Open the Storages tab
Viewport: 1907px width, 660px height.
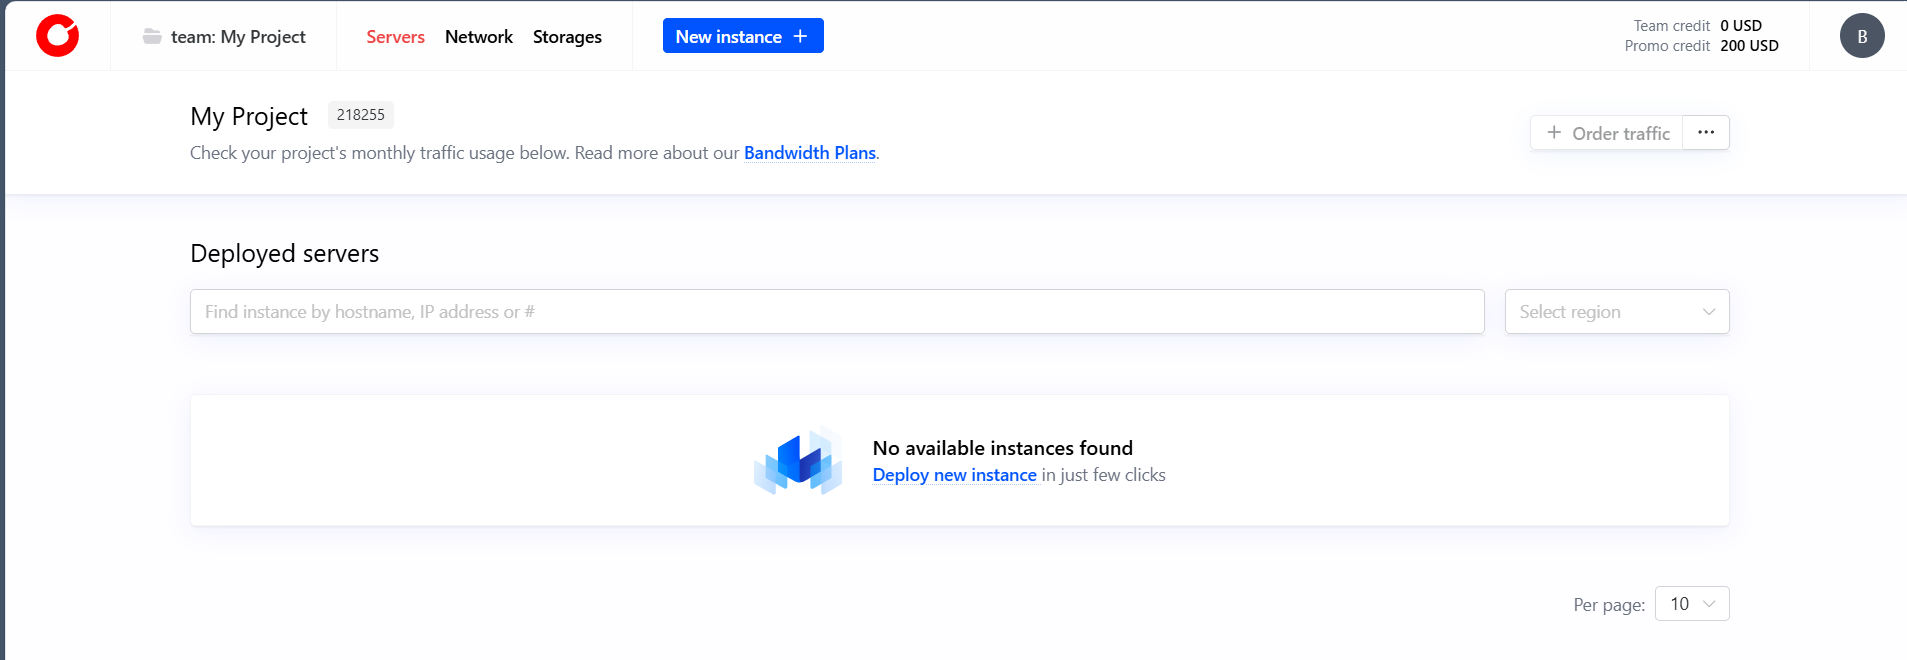pyautogui.click(x=567, y=37)
